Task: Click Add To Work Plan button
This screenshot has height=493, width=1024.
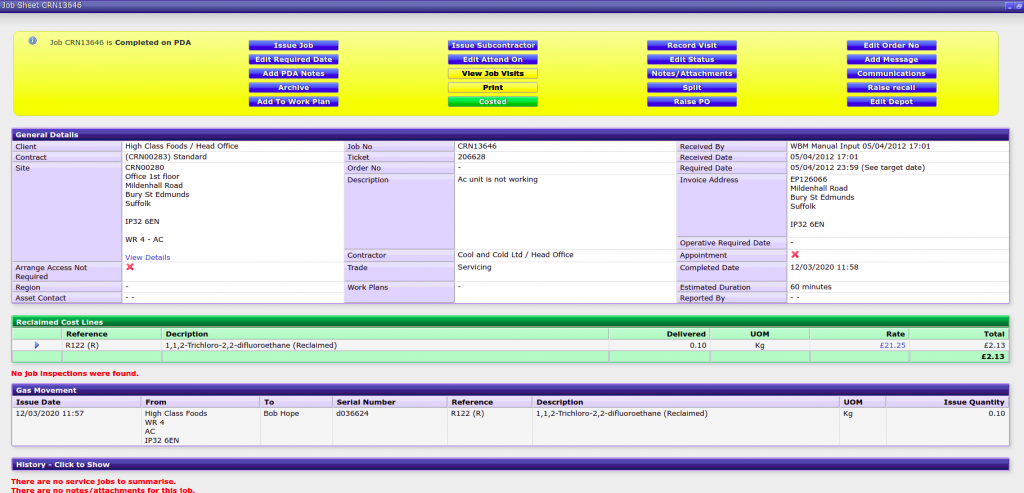Action: pos(293,102)
